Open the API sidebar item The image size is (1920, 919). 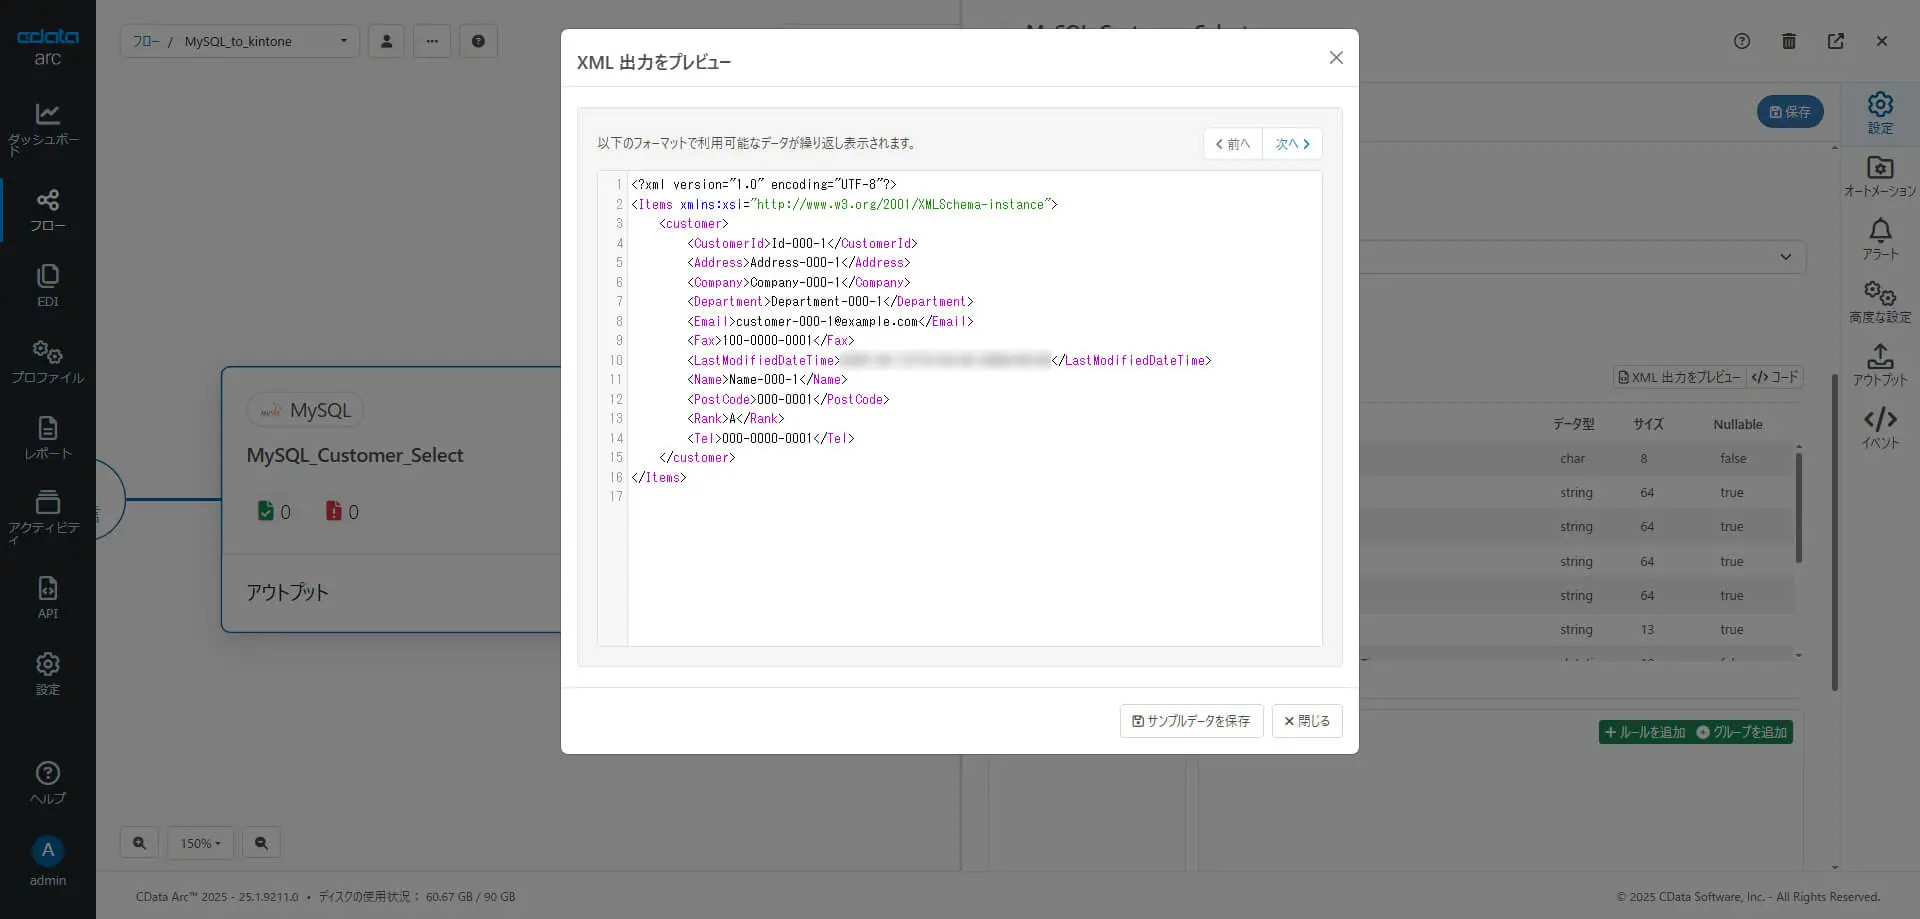pos(47,598)
